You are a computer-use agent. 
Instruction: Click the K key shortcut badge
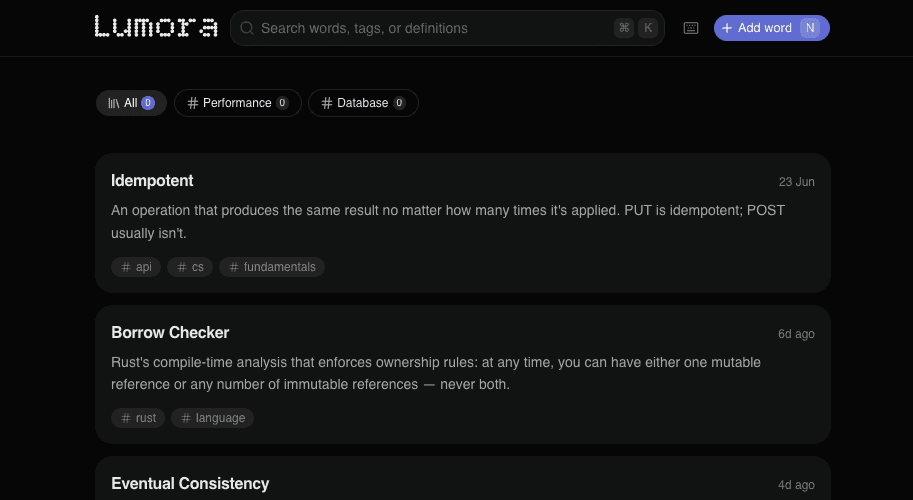tap(647, 28)
